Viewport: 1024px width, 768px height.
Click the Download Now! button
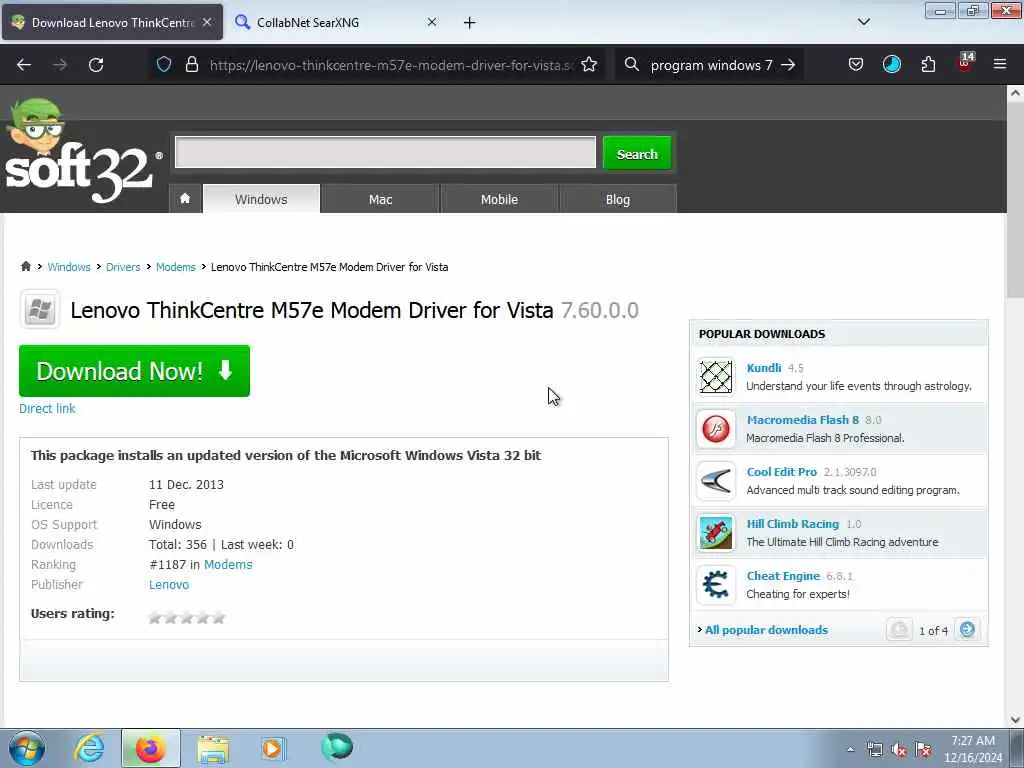click(x=135, y=371)
